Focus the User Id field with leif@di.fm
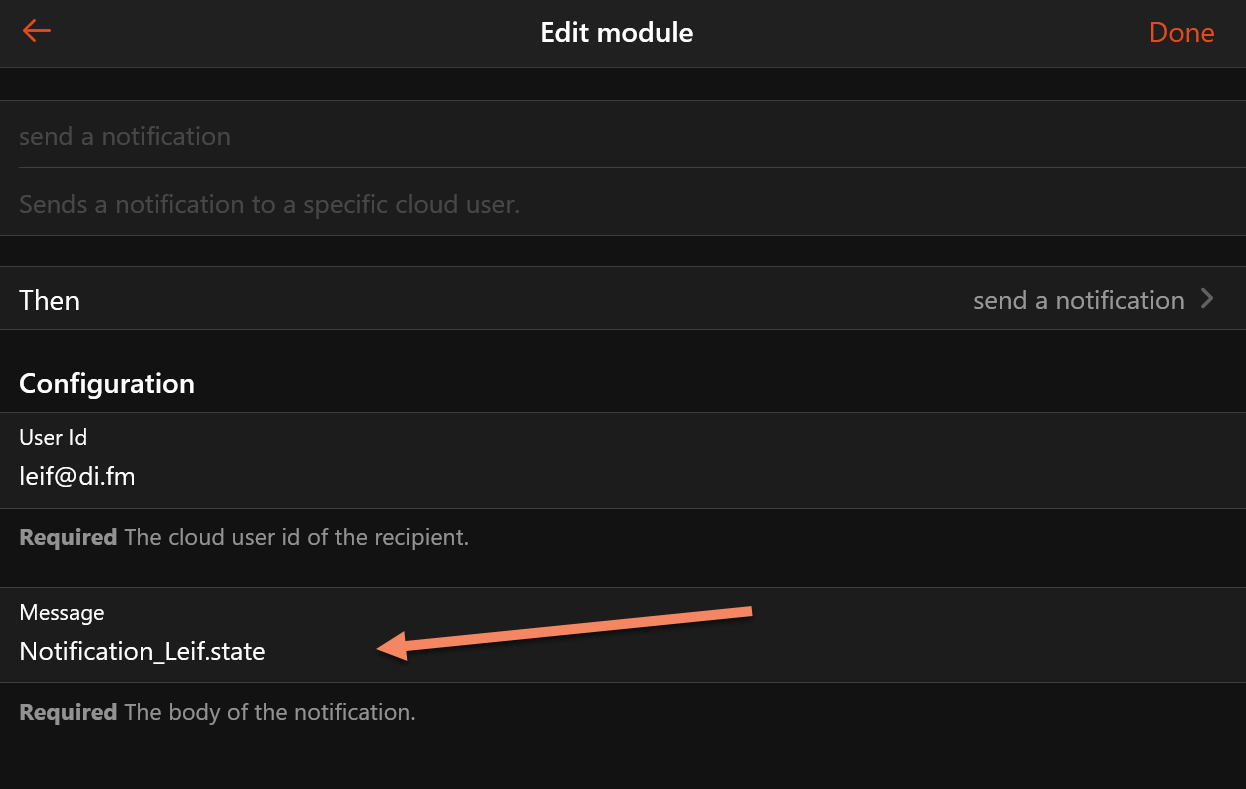The height and width of the screenshot is (789, 1246). 78,476
